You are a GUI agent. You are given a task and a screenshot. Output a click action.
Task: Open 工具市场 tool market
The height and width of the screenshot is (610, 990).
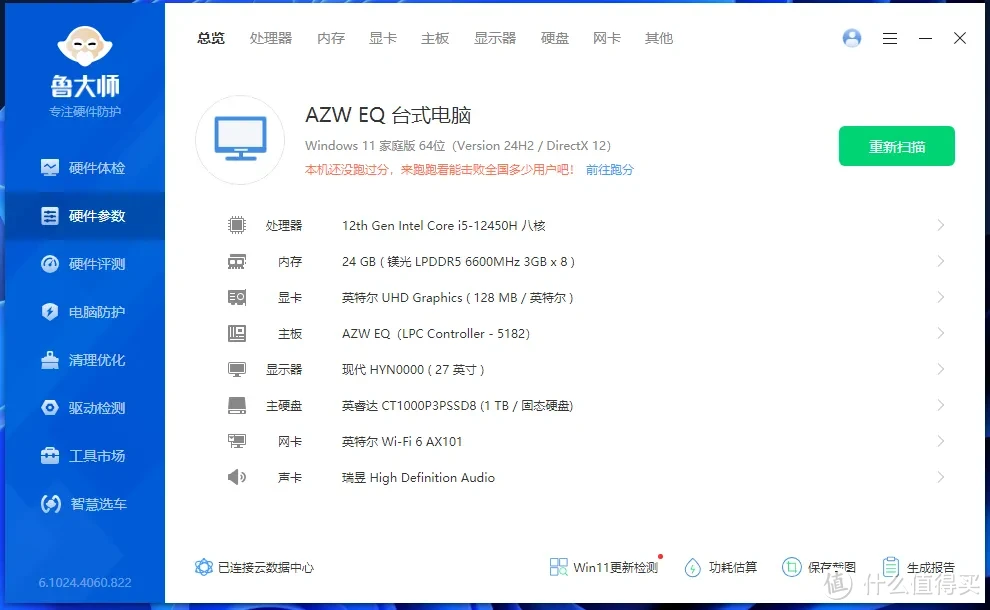(83, 456)
